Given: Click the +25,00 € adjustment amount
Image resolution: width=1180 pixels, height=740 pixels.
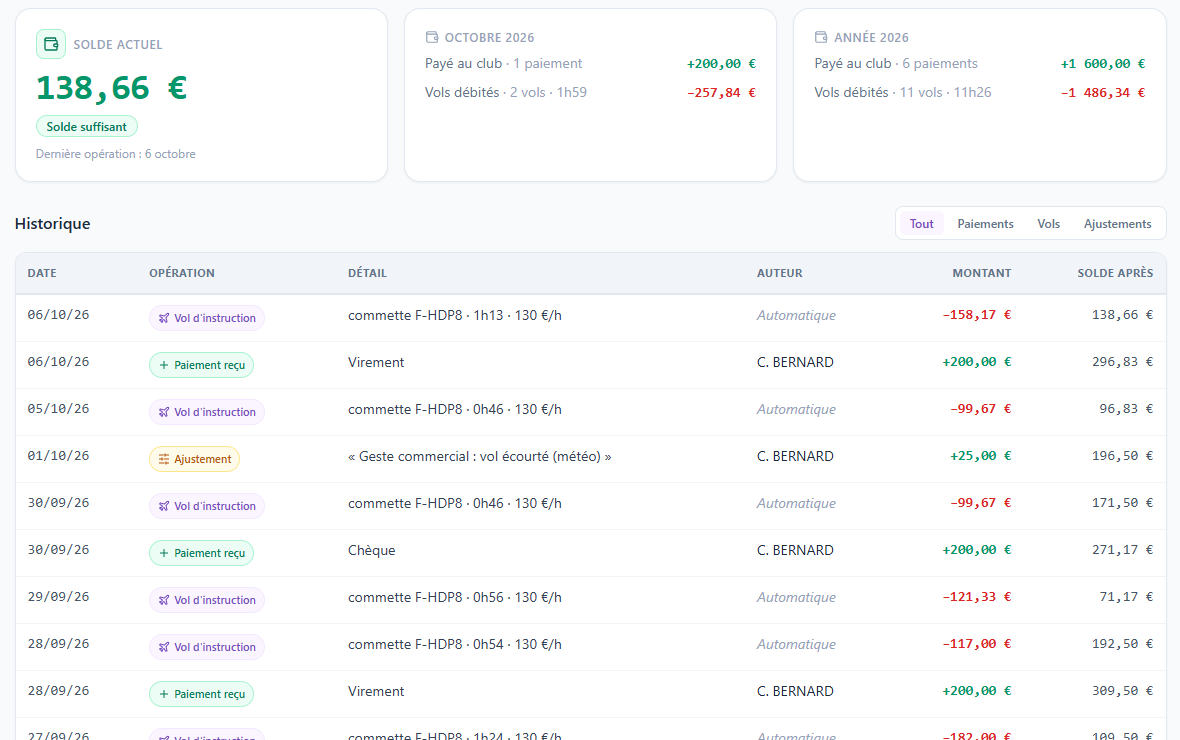Looking at the screenshot, I should pos(981,455).
